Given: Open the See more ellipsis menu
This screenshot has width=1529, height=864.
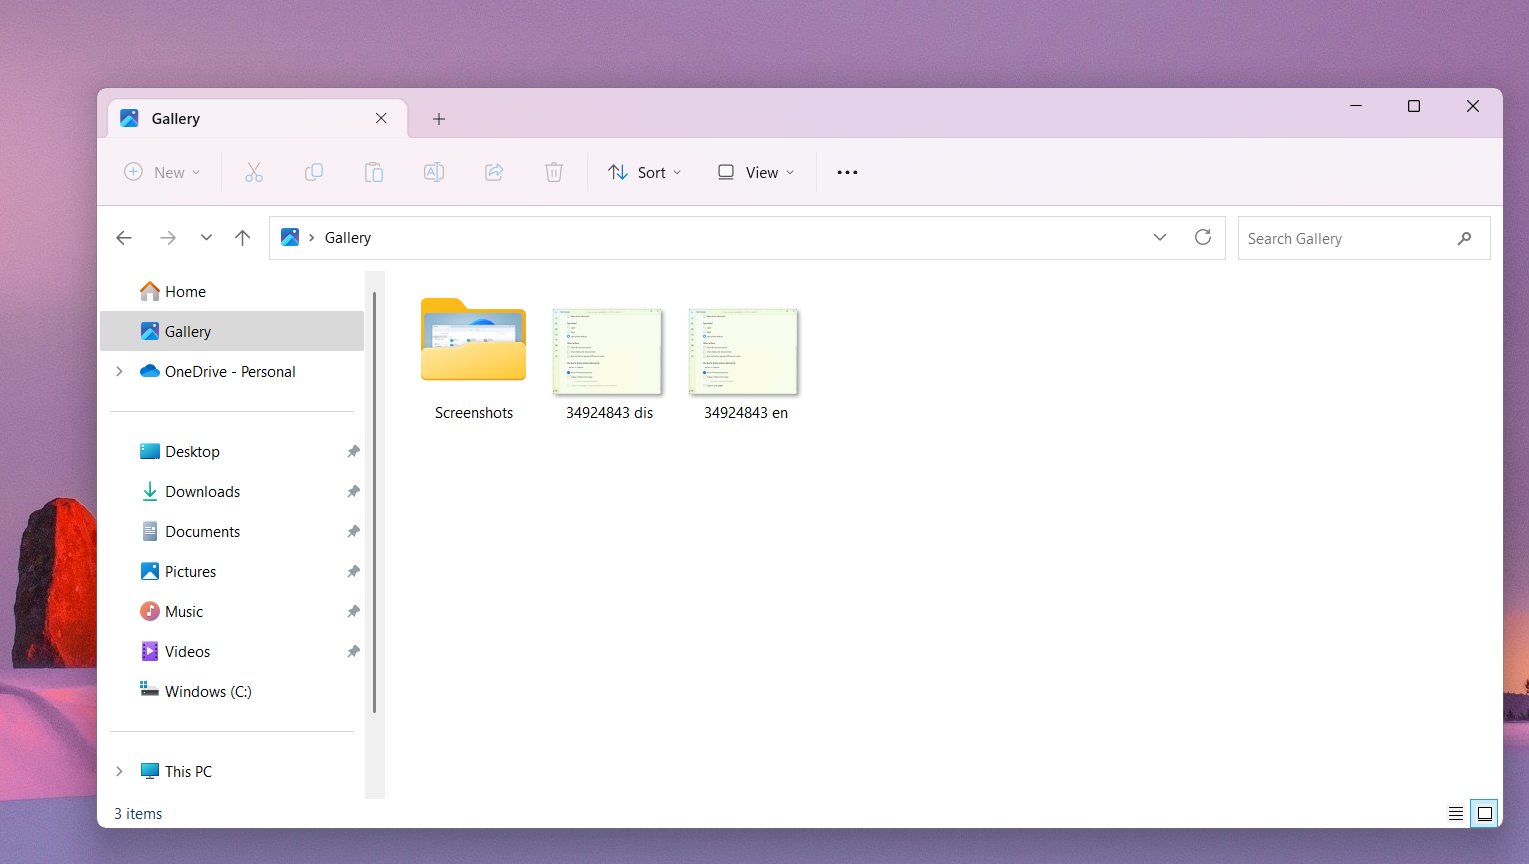Looking at the screenshot, I should [847, 172].
